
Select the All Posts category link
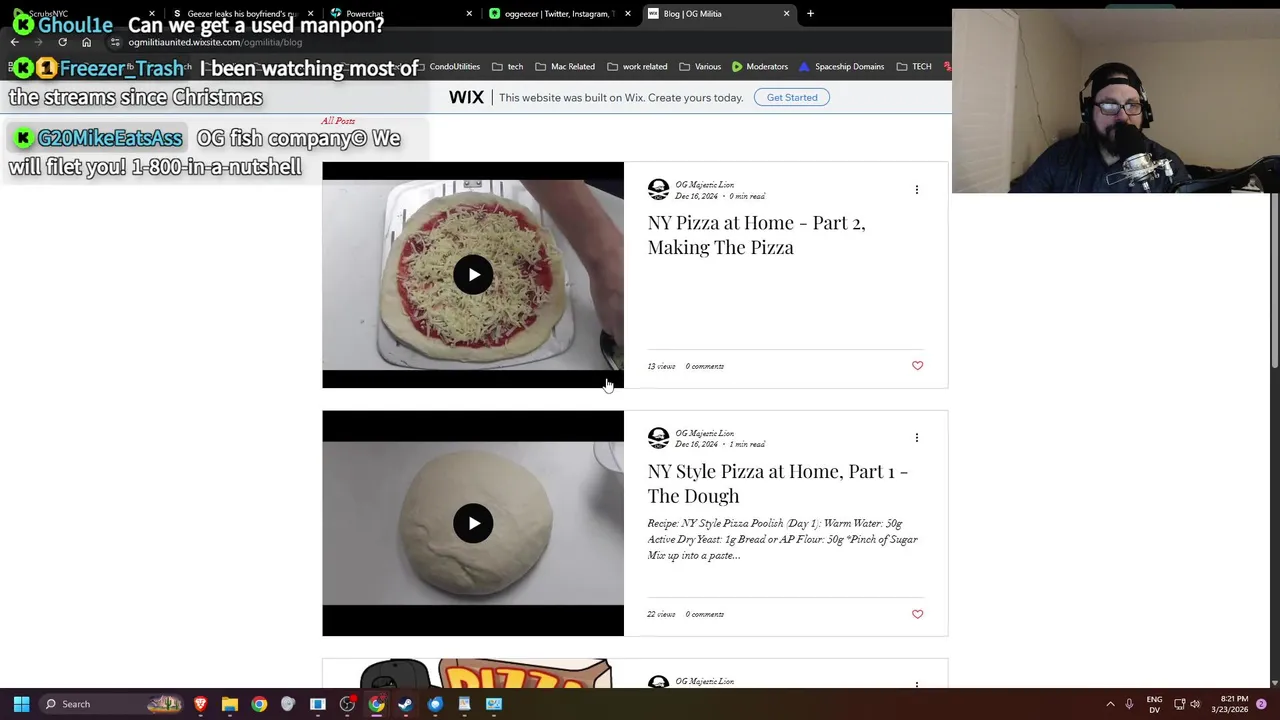(x=338, y=121)
